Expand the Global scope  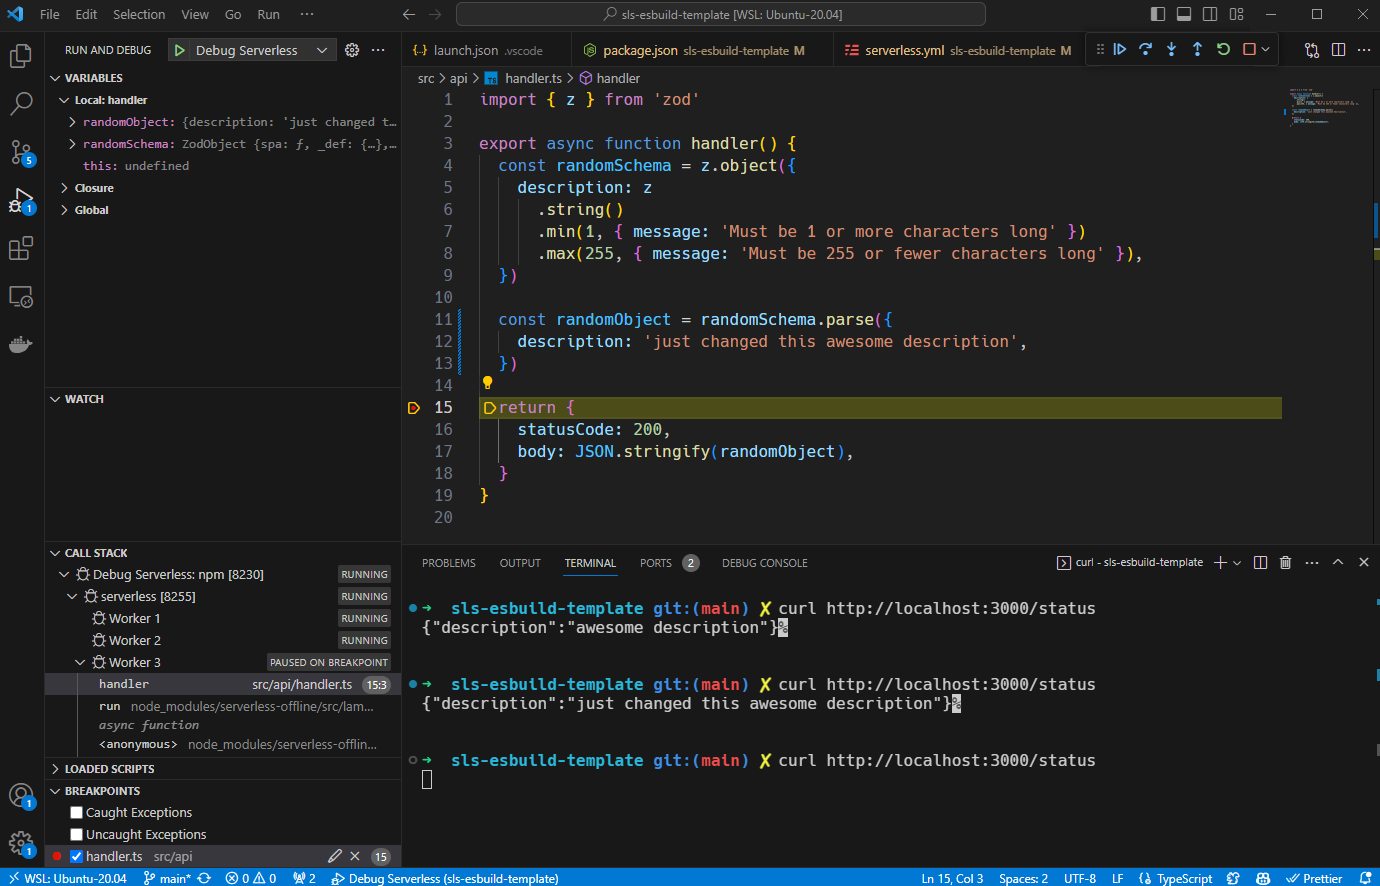(x=64, y=210)
